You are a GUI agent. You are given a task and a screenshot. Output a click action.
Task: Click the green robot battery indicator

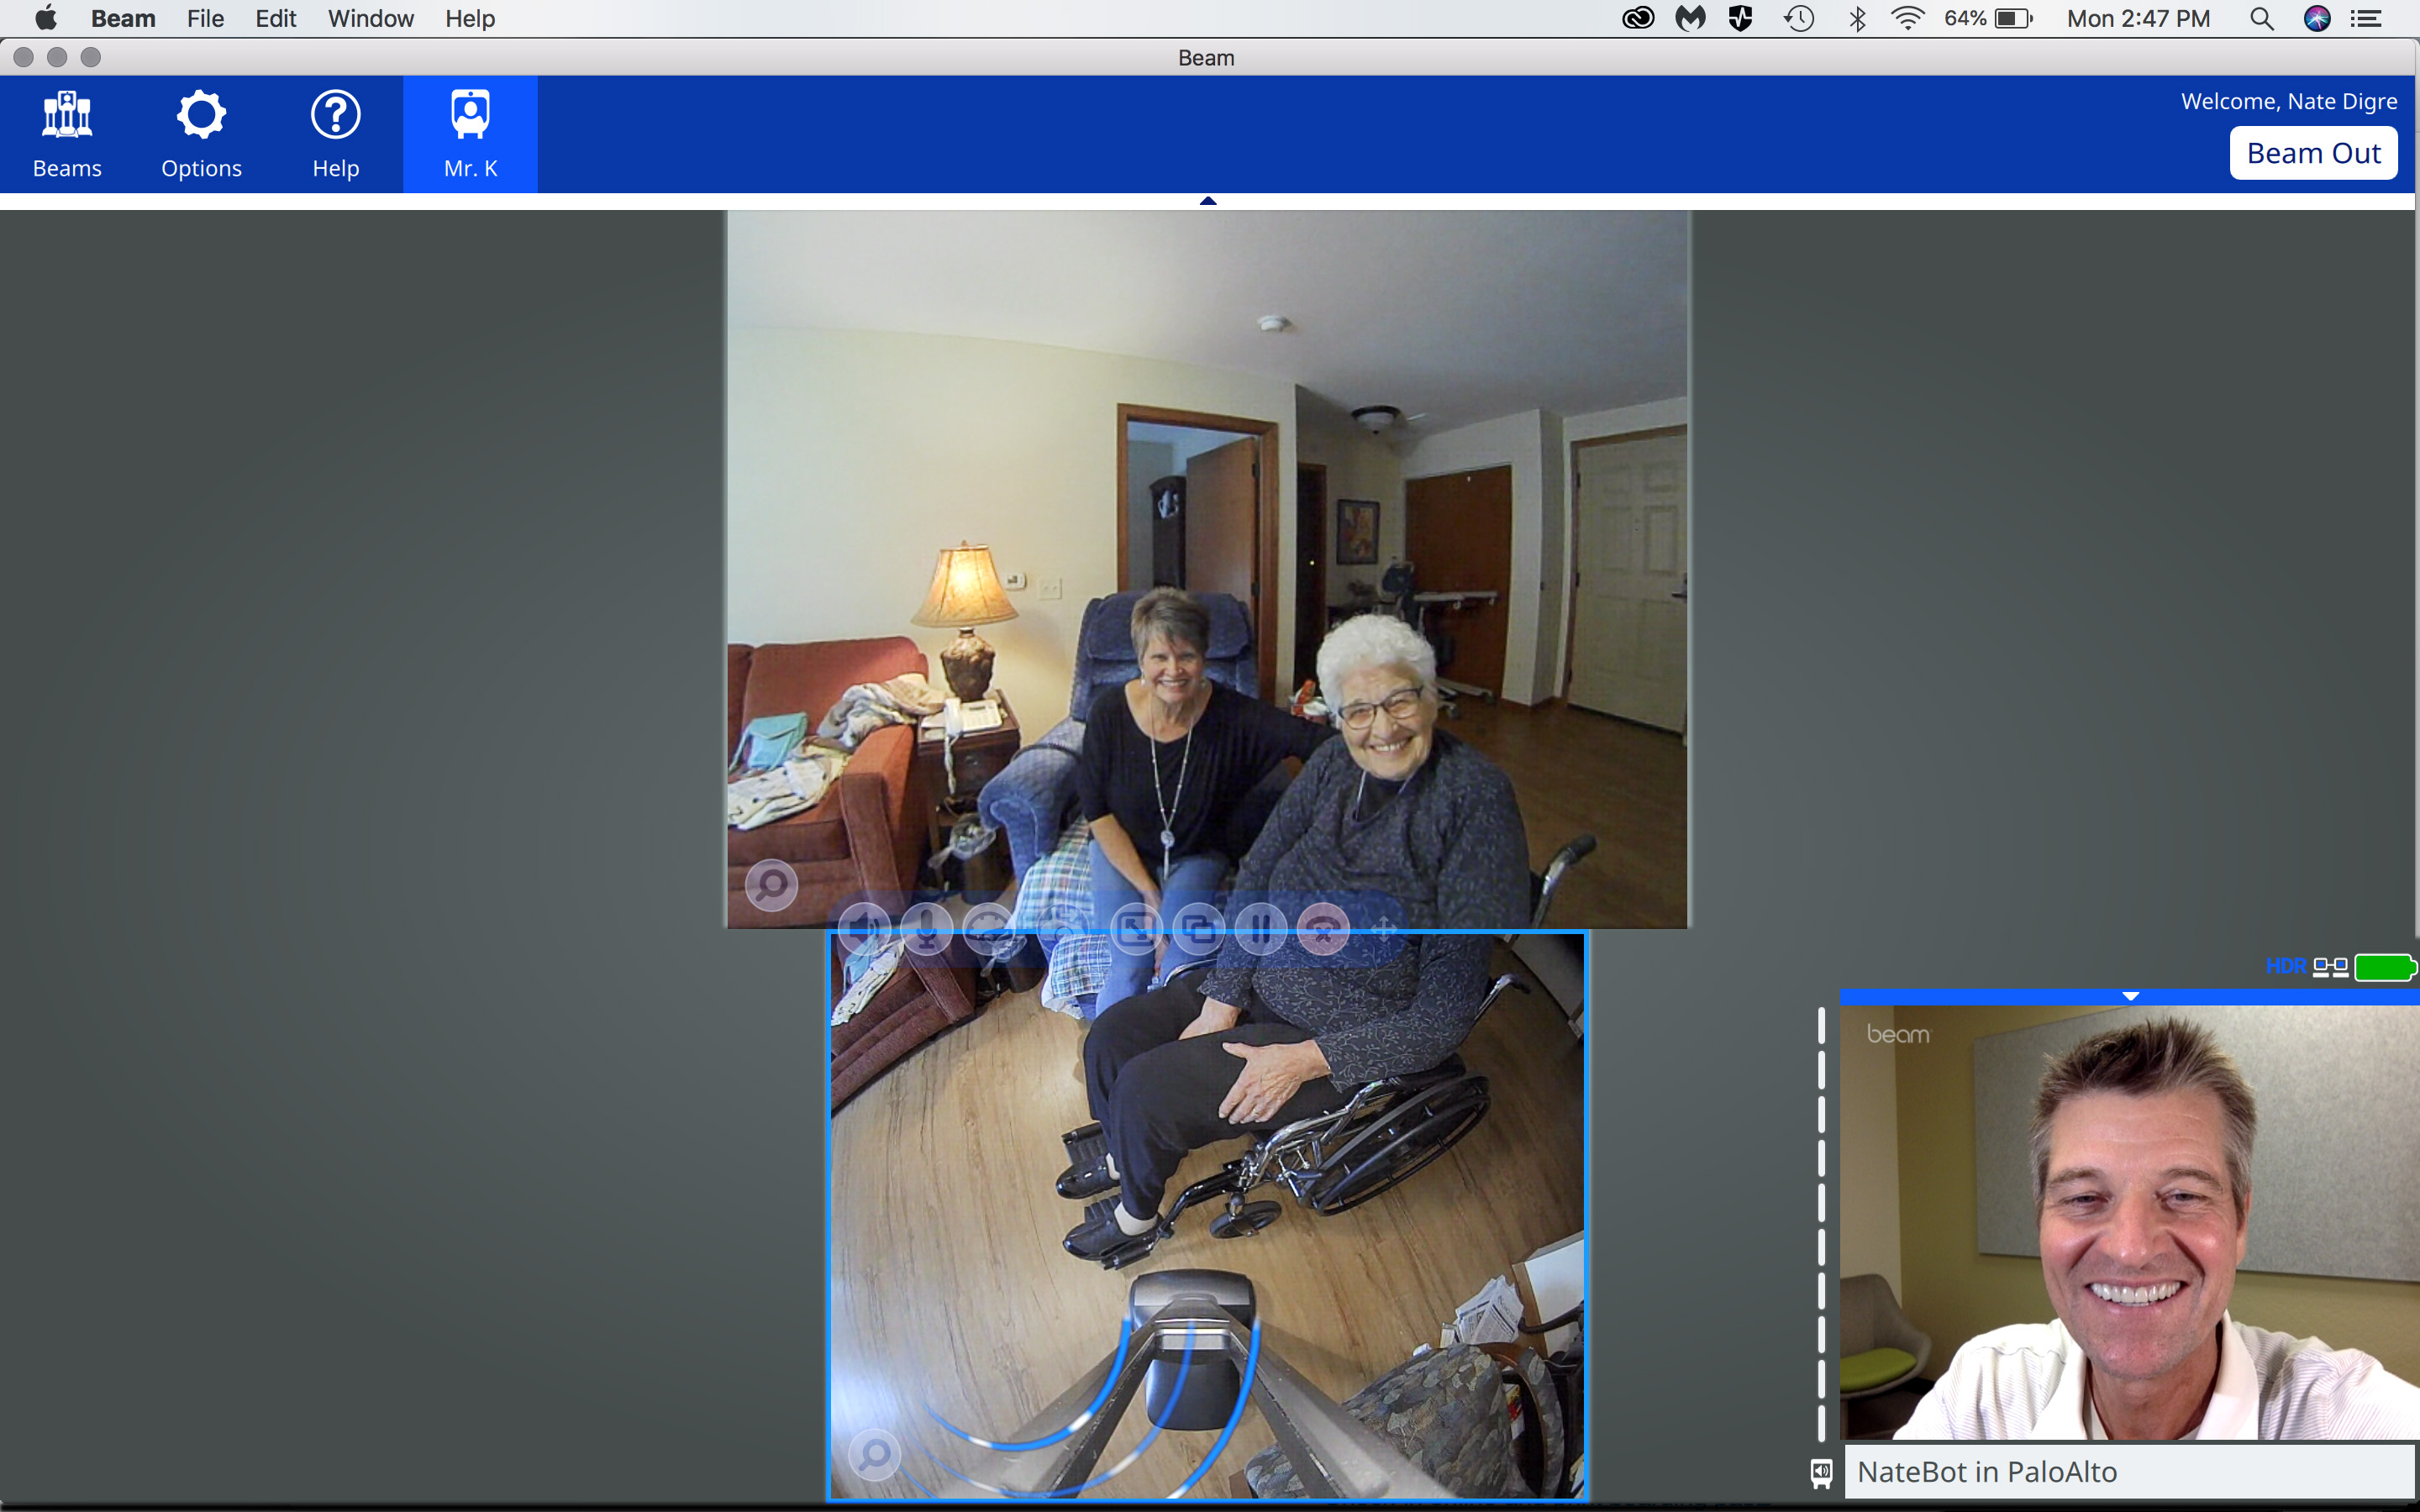[x=2385, y=967]
